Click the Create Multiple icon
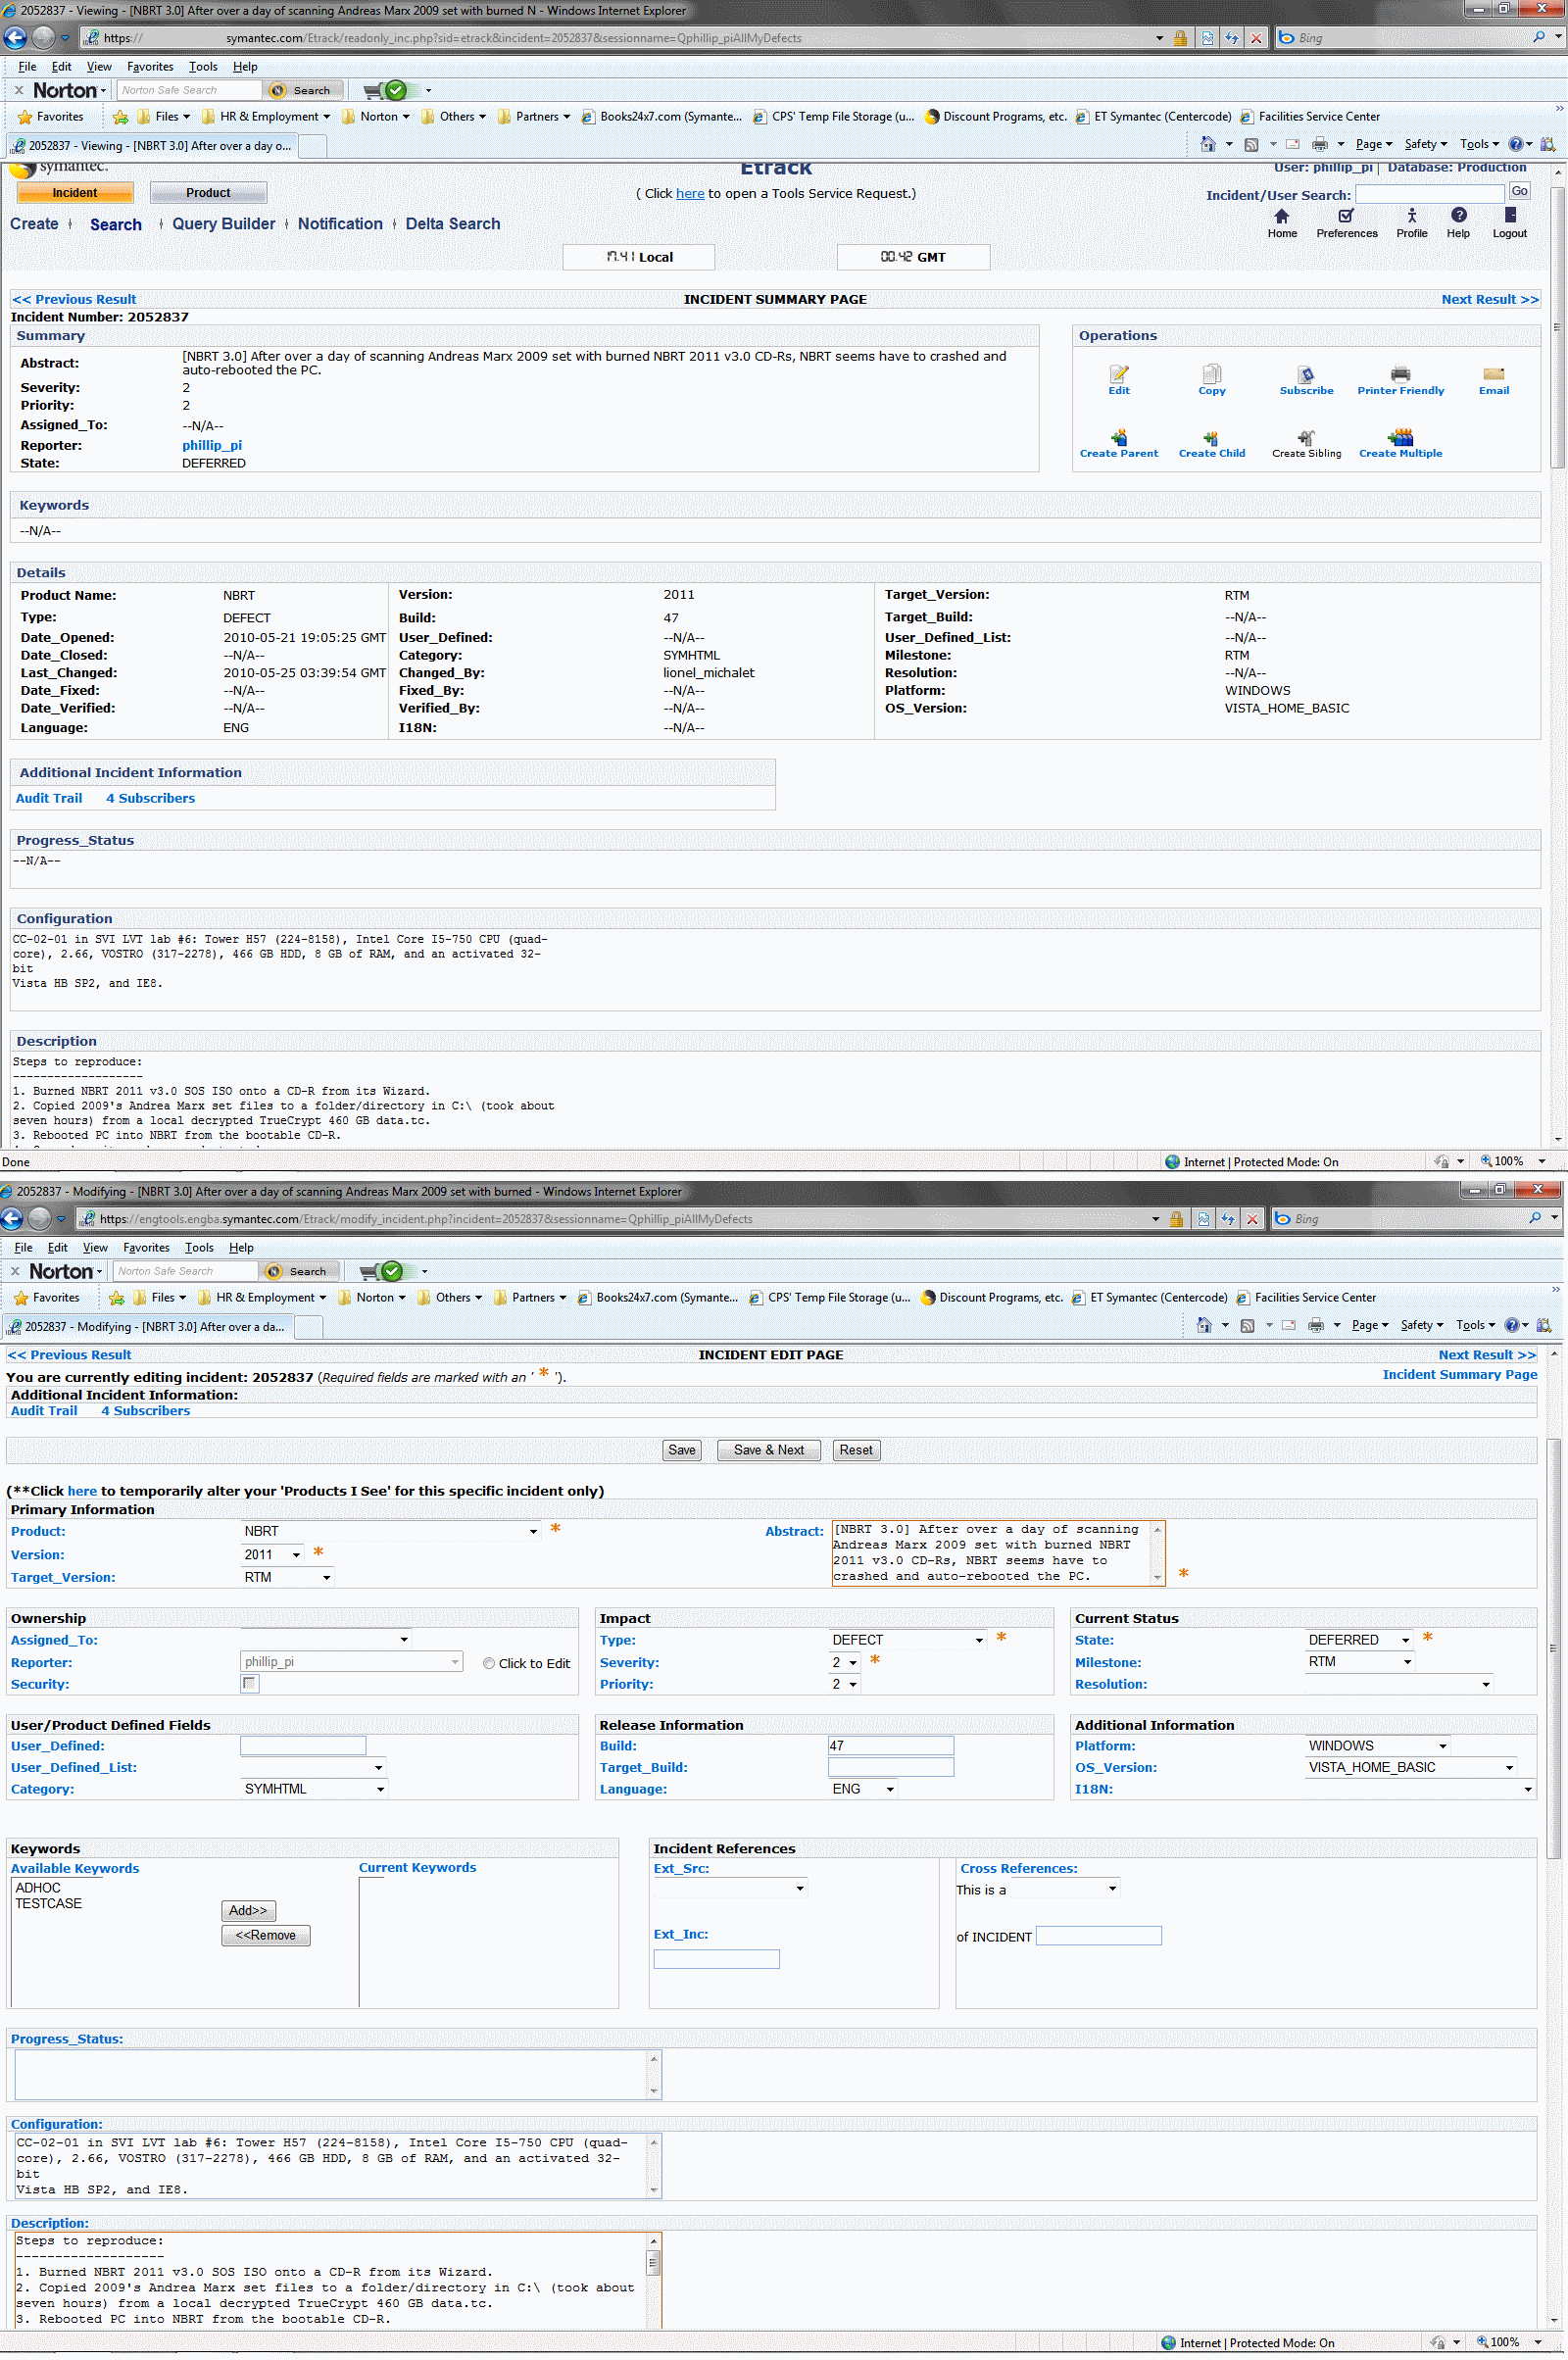1568x2360 pixels. pos(1399,438)
